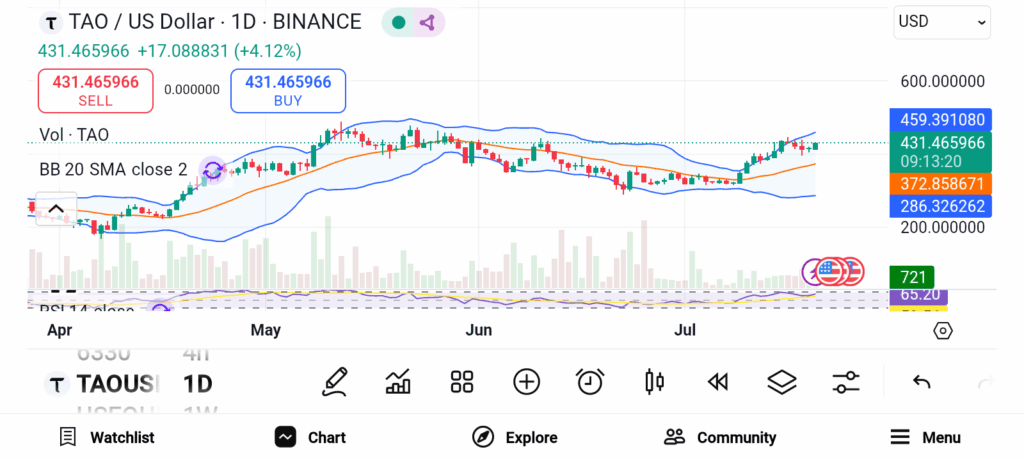Open the Community tab
The width and height of the screenshot is (1024, 461).
click(x=720, y=437)
